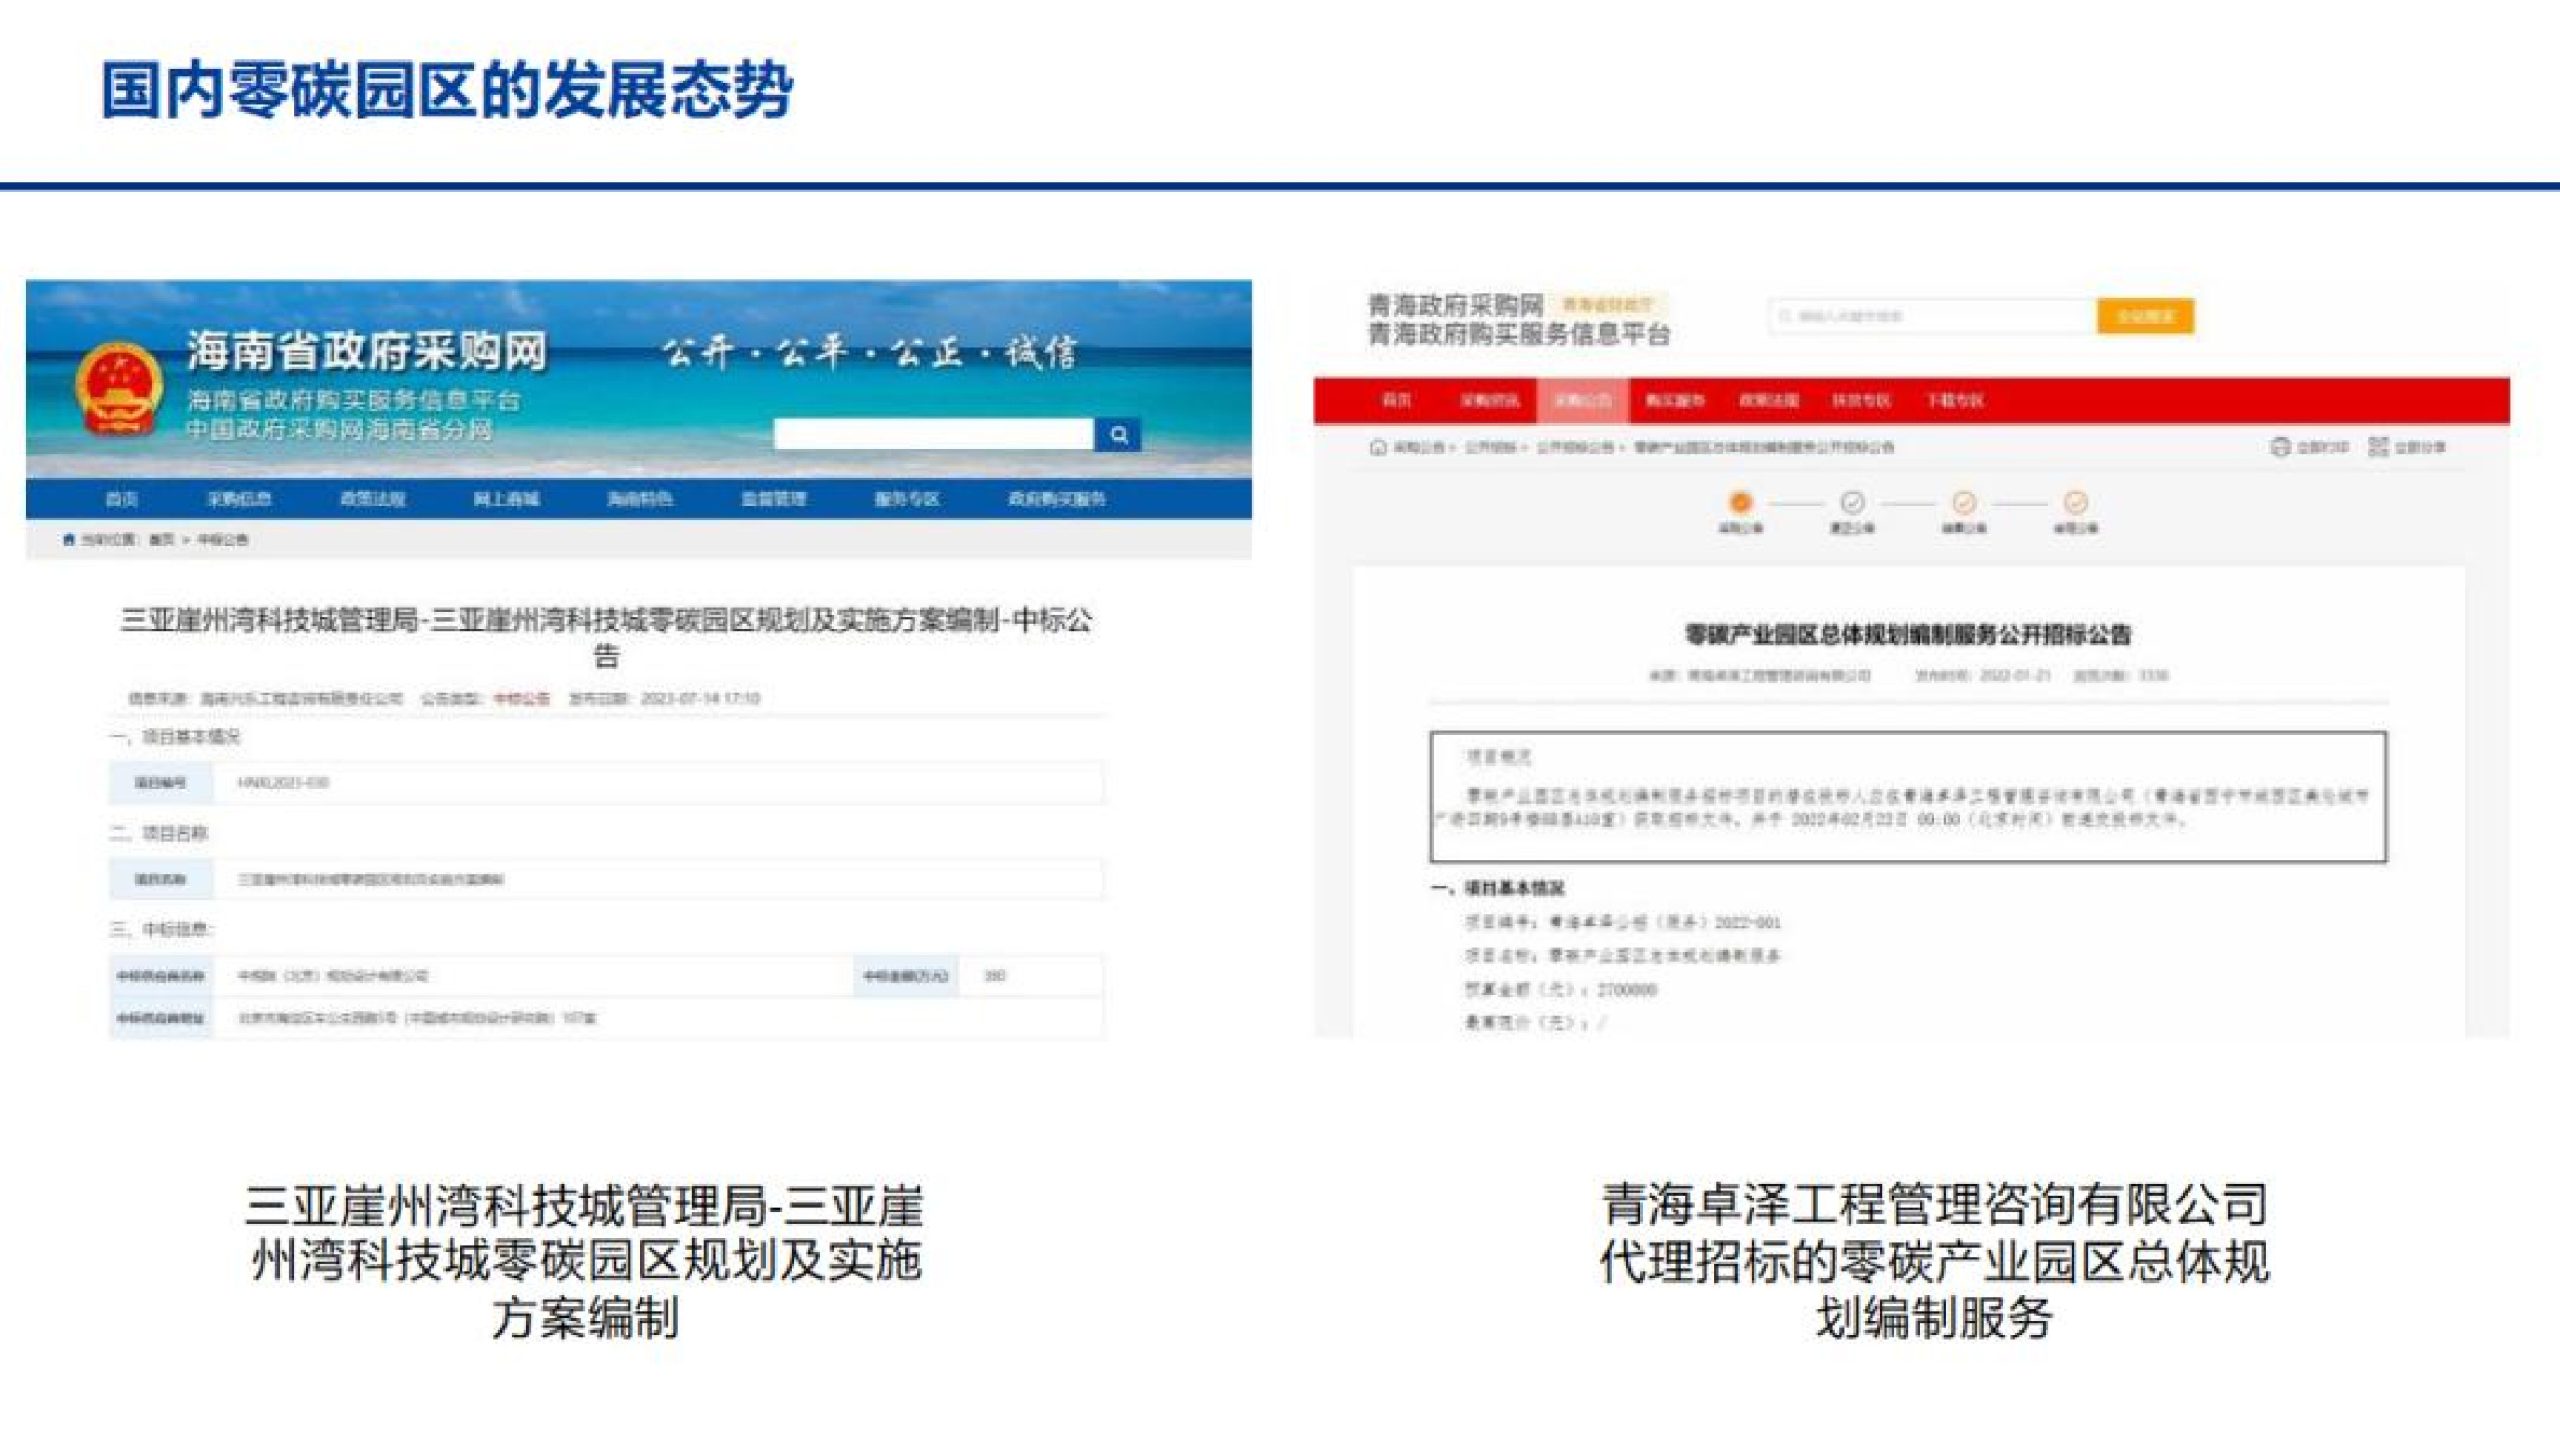This screenshot has height=1441, width=2560.
Task: Click the home icon in the Hainan breadcrumb
Action: (69, 539)
